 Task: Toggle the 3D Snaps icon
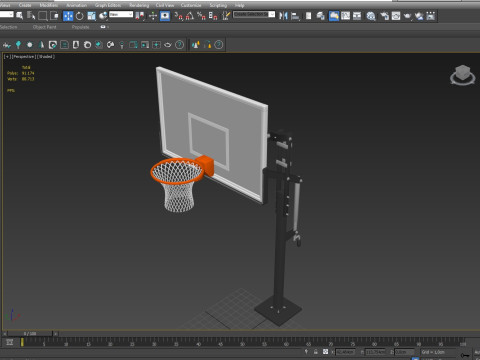click(x=179, y=16)
